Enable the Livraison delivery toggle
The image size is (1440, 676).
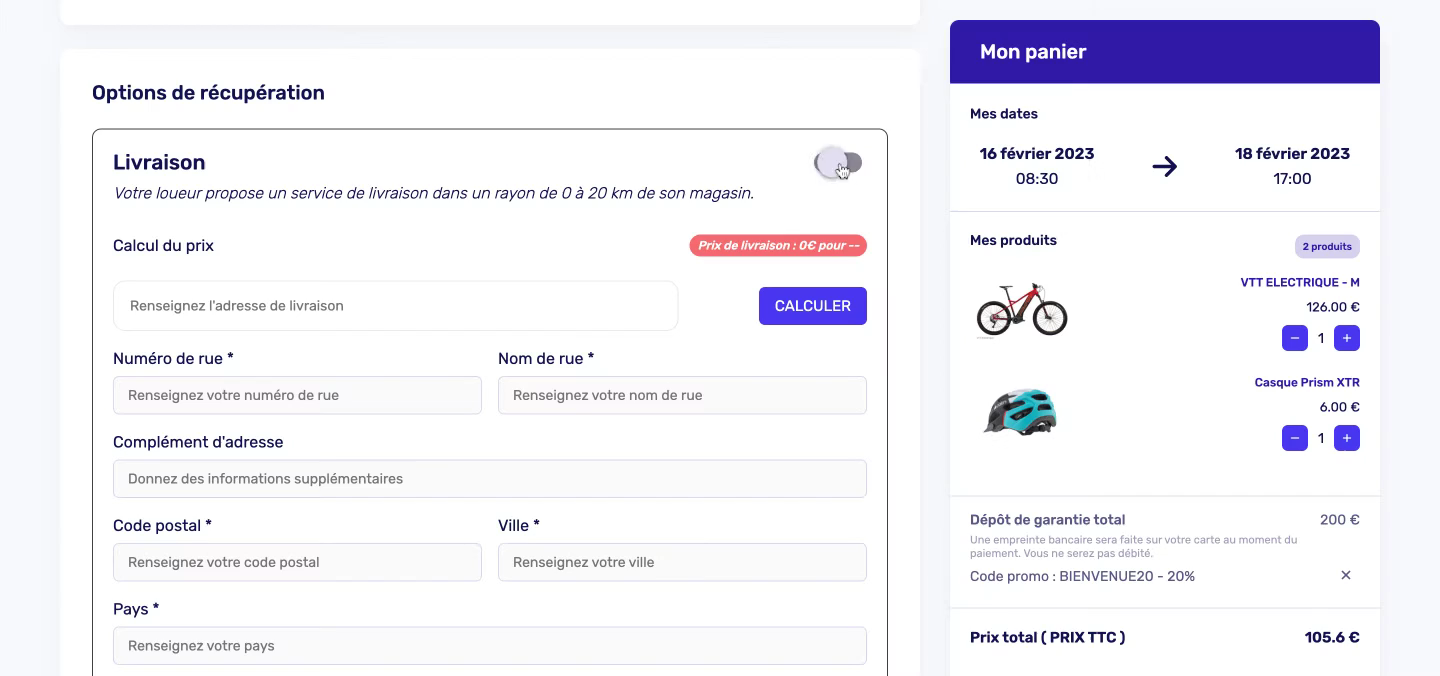tap(839, 162)
